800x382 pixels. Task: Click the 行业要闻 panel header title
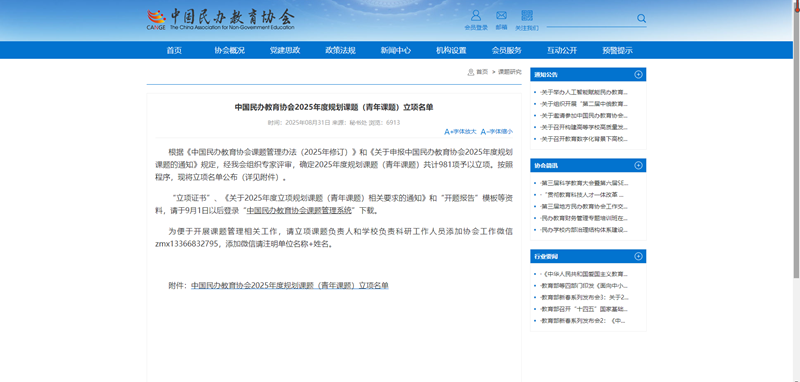(546, 257)
